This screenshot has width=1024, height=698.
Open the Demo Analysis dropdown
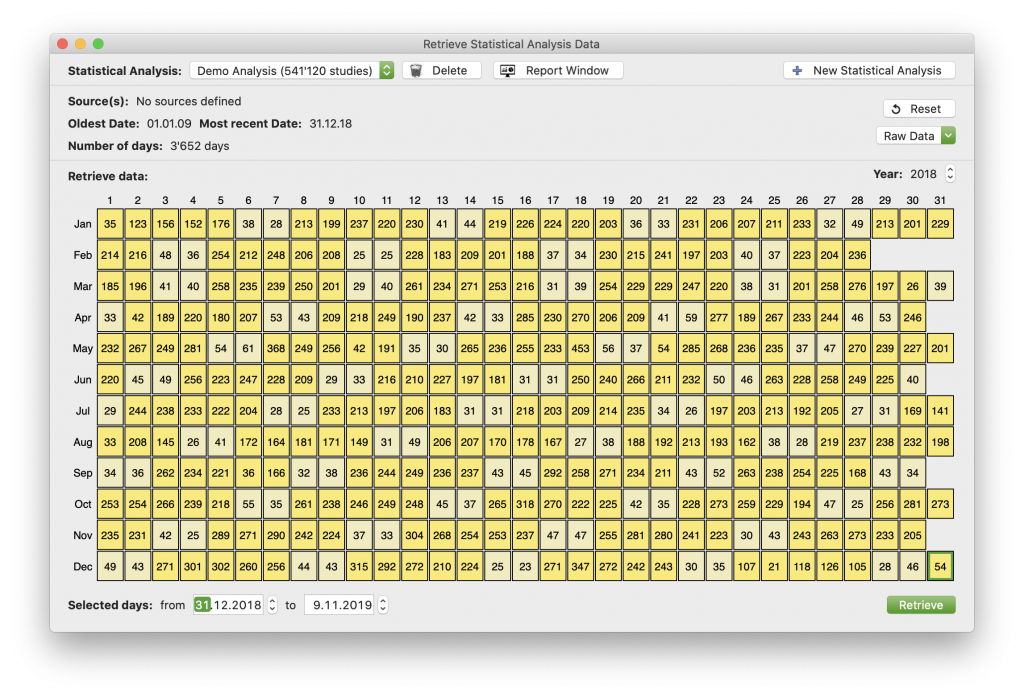click(292, 71)
